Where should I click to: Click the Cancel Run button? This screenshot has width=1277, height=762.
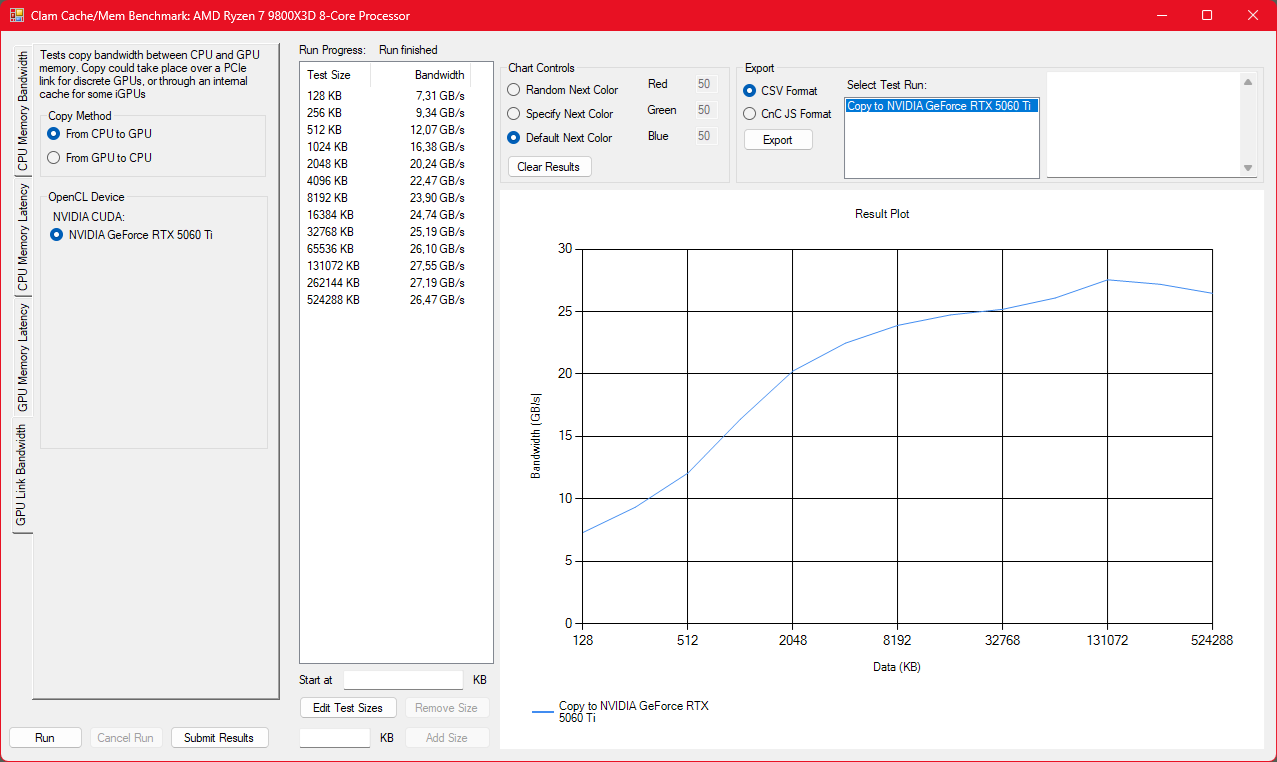[126, 738]
